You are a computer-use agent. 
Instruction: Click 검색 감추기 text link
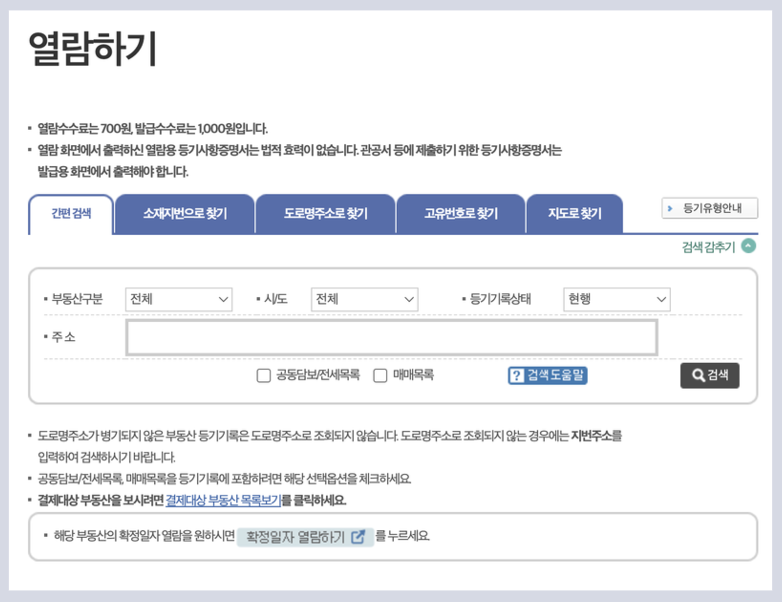coord(708,247)
